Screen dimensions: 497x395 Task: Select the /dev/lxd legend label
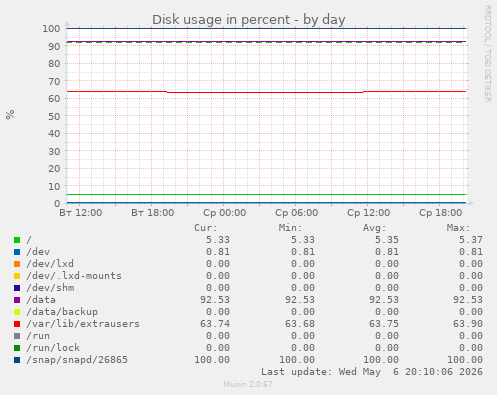[50, 264]
